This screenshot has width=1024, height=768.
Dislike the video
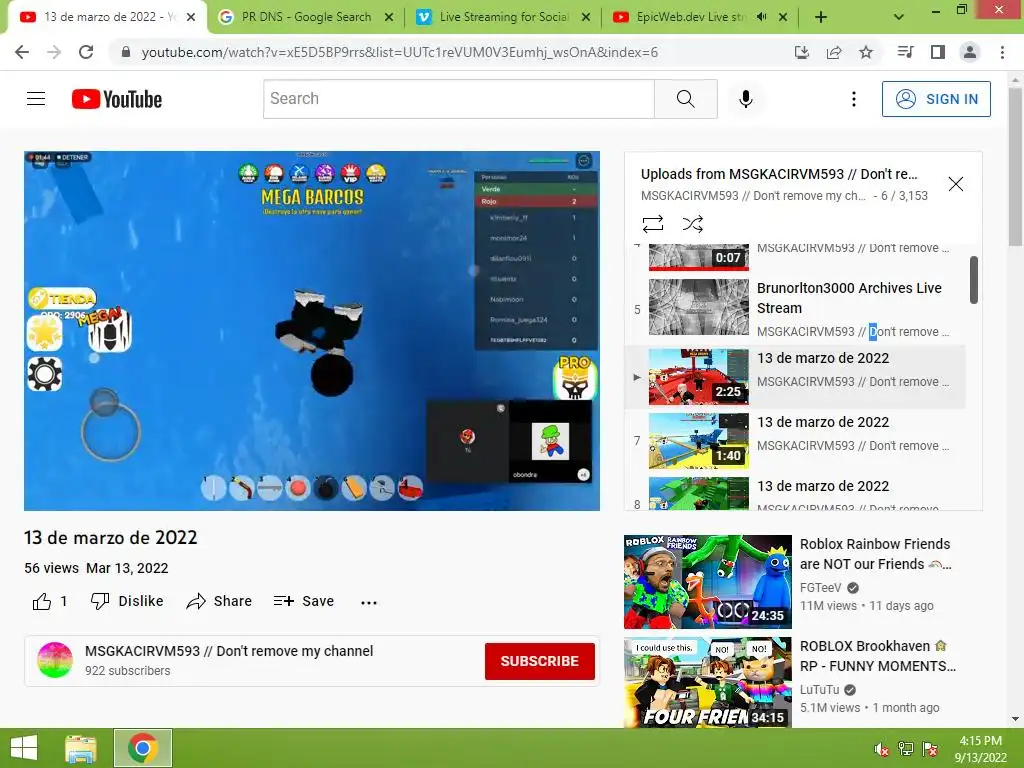[127, 601]
